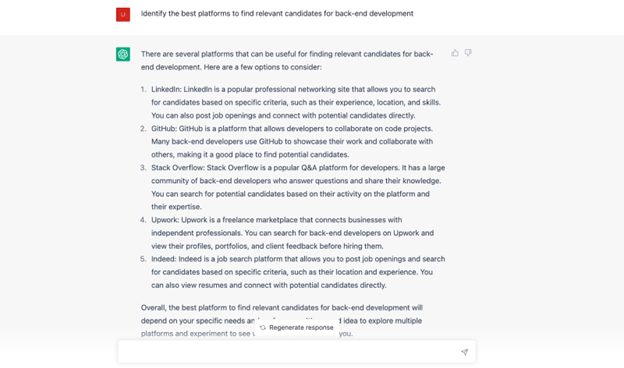This screenshot has height=368, width=624.
Task: Click the GitHub list item text
Action: [292, 142]
